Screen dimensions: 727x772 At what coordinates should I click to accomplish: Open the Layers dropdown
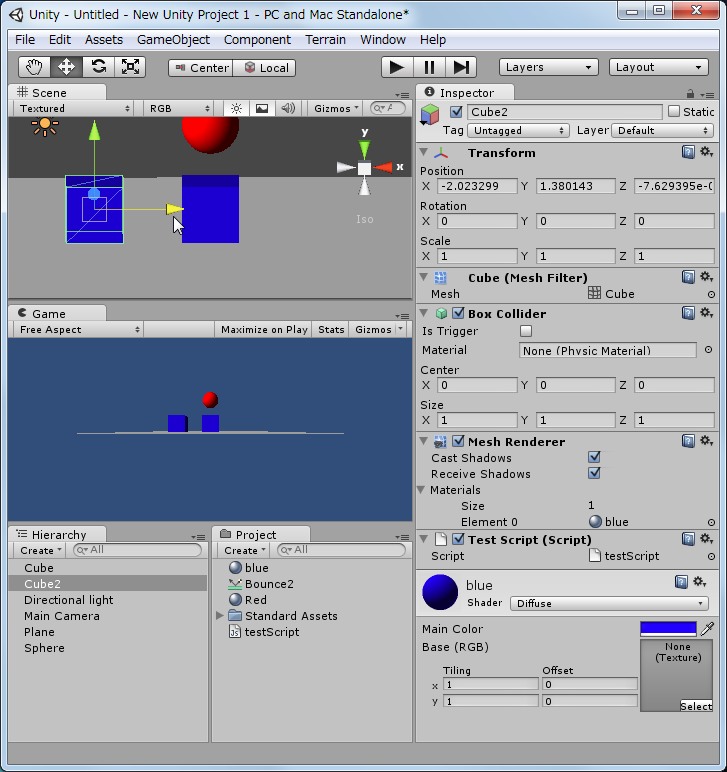point(548,67)
